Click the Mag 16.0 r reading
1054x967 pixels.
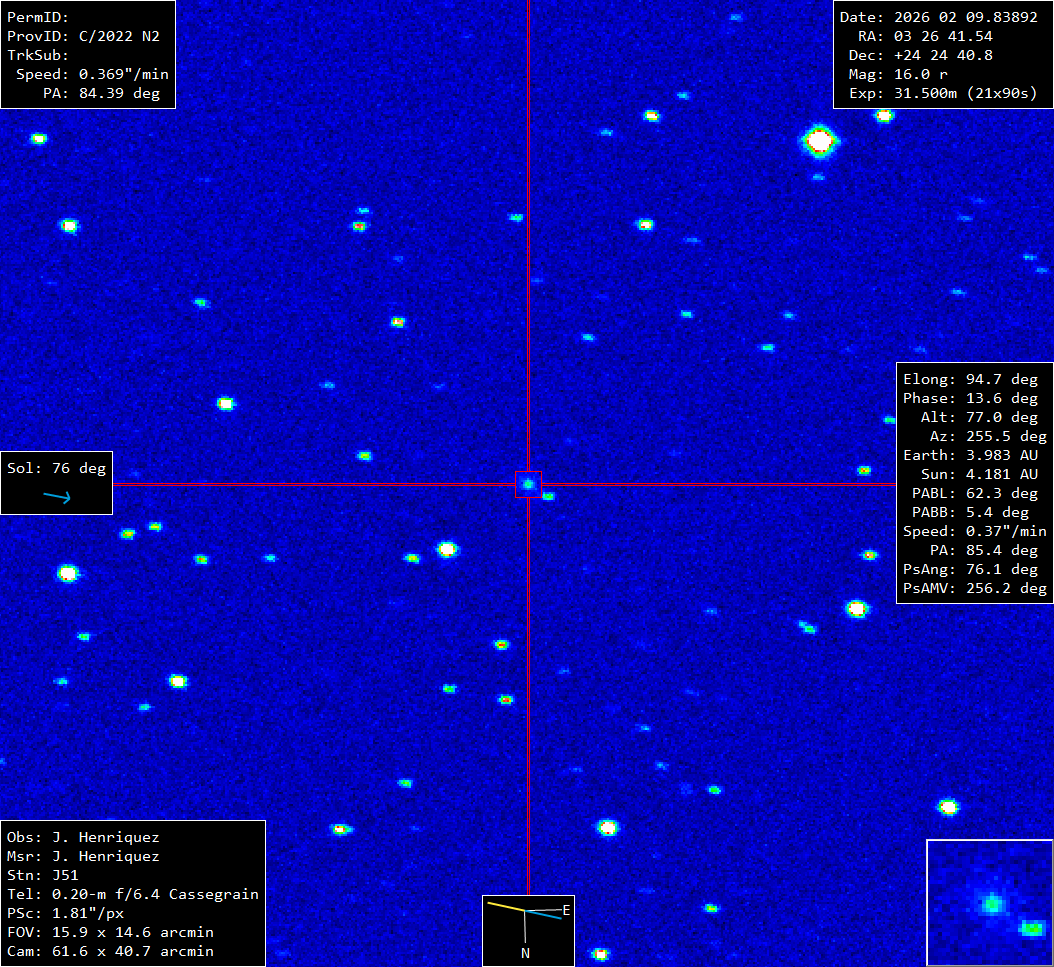pos(913,74)
